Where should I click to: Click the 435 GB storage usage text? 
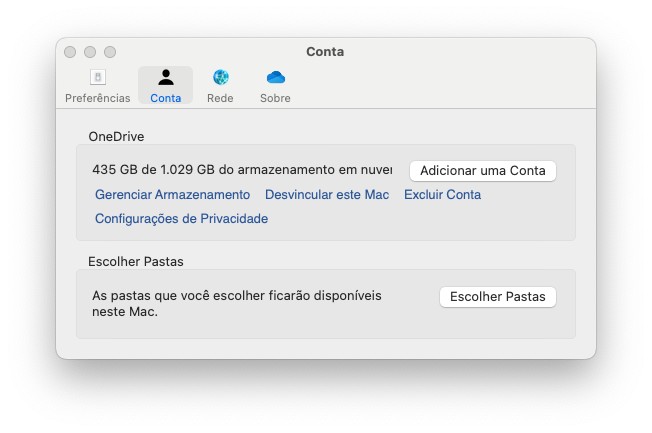pyautogui.click(x=241, y=170)
